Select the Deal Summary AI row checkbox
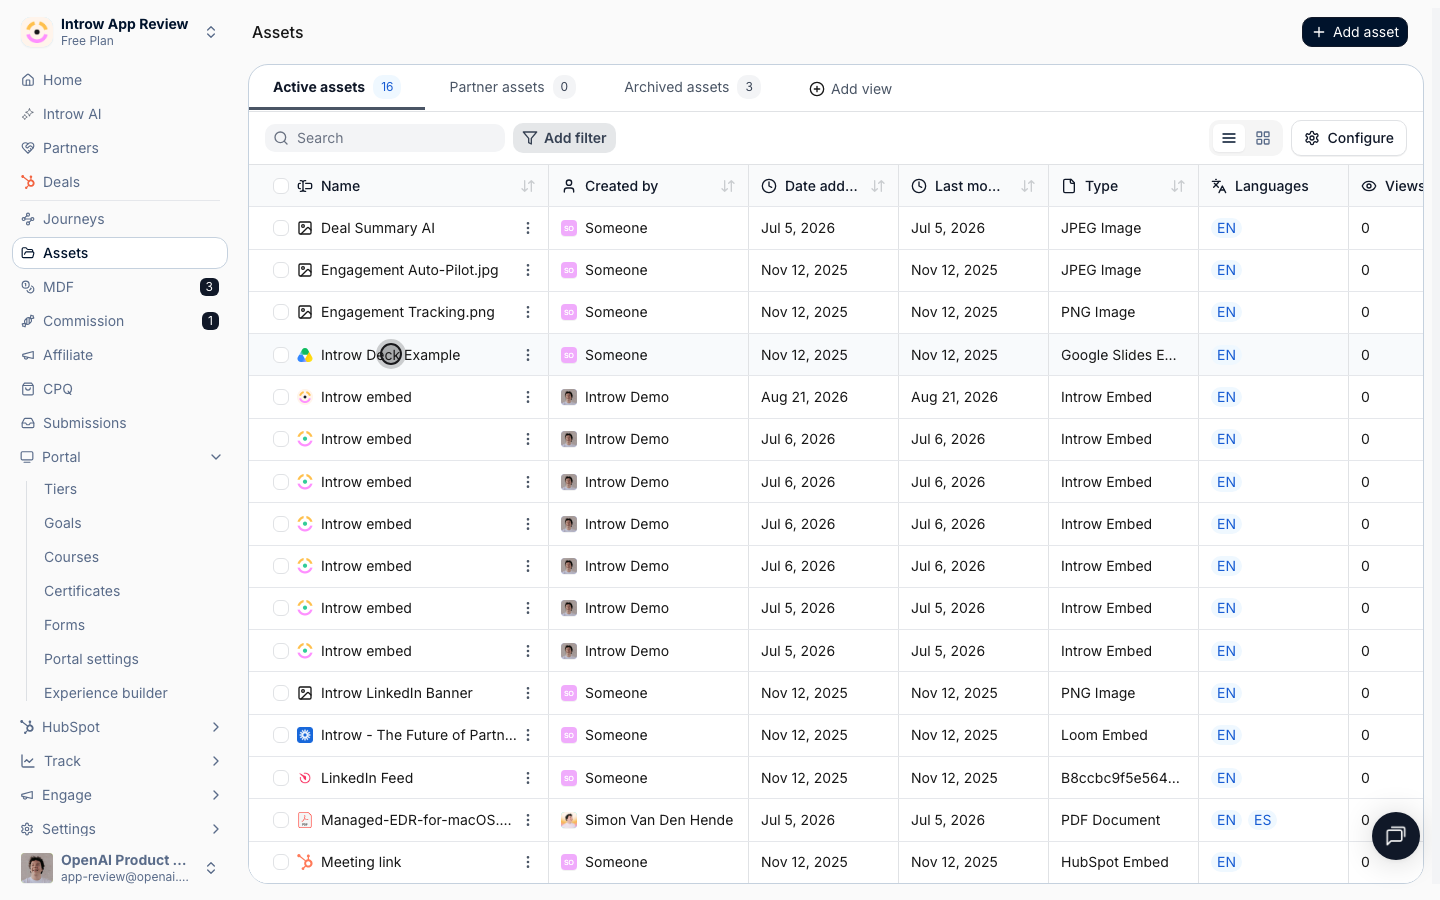The image size is (1440, 900). click(x=281, y=228)
